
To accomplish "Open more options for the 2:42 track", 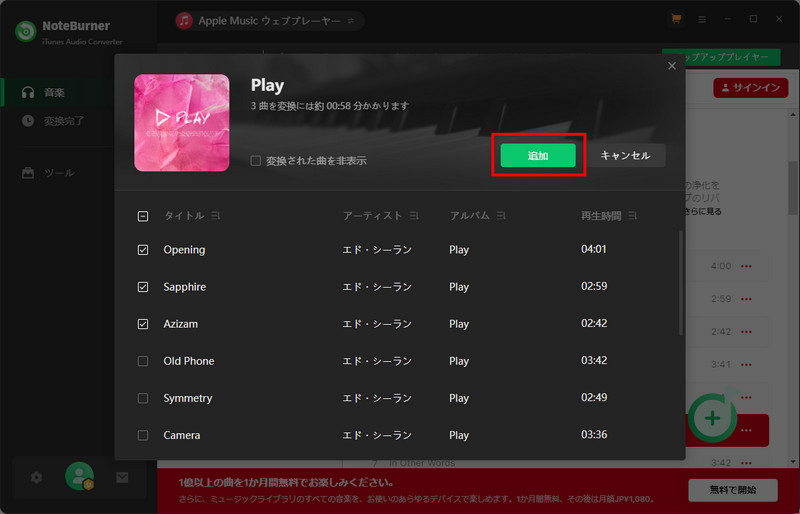I will [x=746, y=332].
